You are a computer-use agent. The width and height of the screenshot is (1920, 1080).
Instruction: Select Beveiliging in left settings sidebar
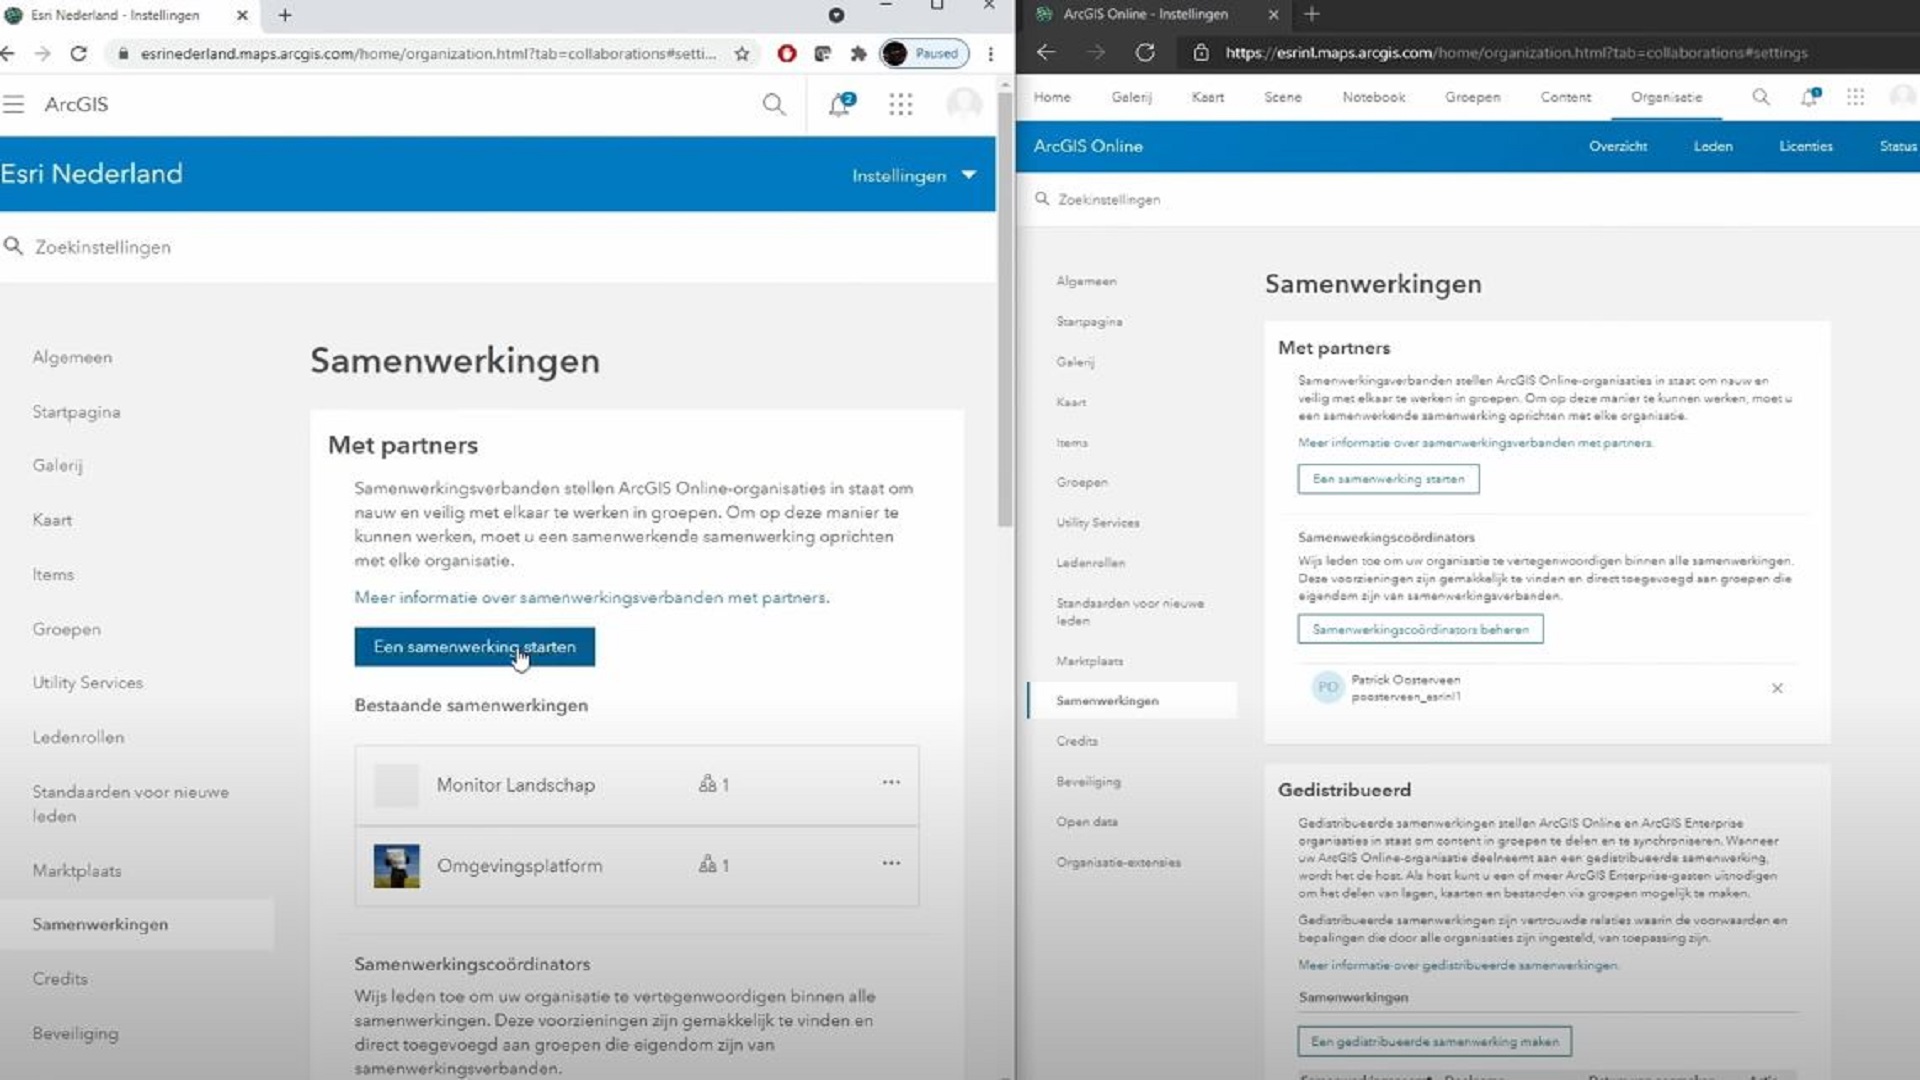pos(75,1033)
